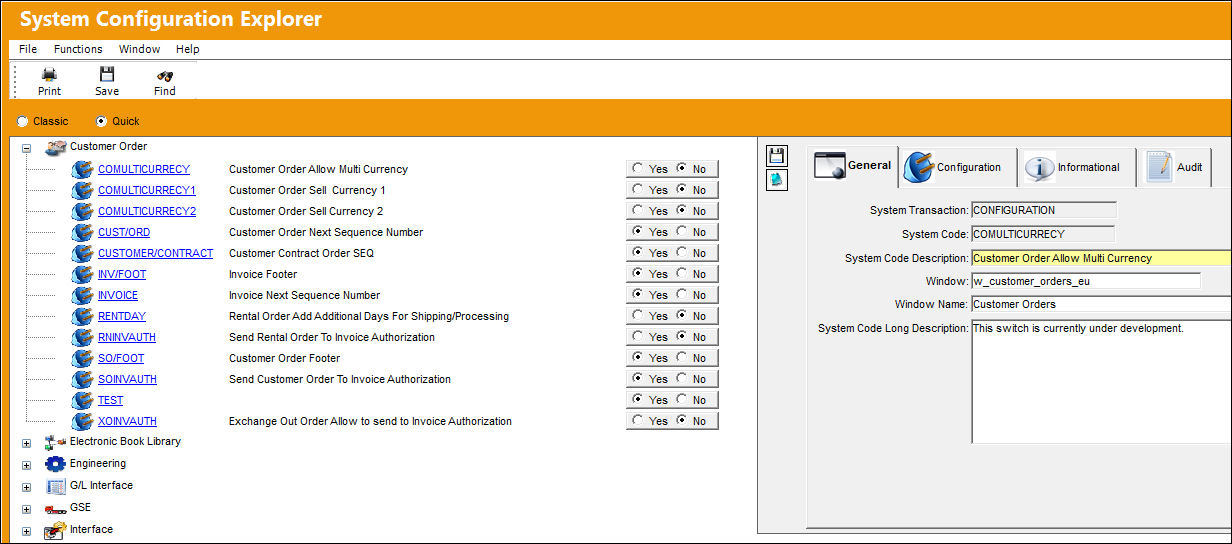Expand the GSE tree node
Screen dimensions: 1232x544
[27, 509]
